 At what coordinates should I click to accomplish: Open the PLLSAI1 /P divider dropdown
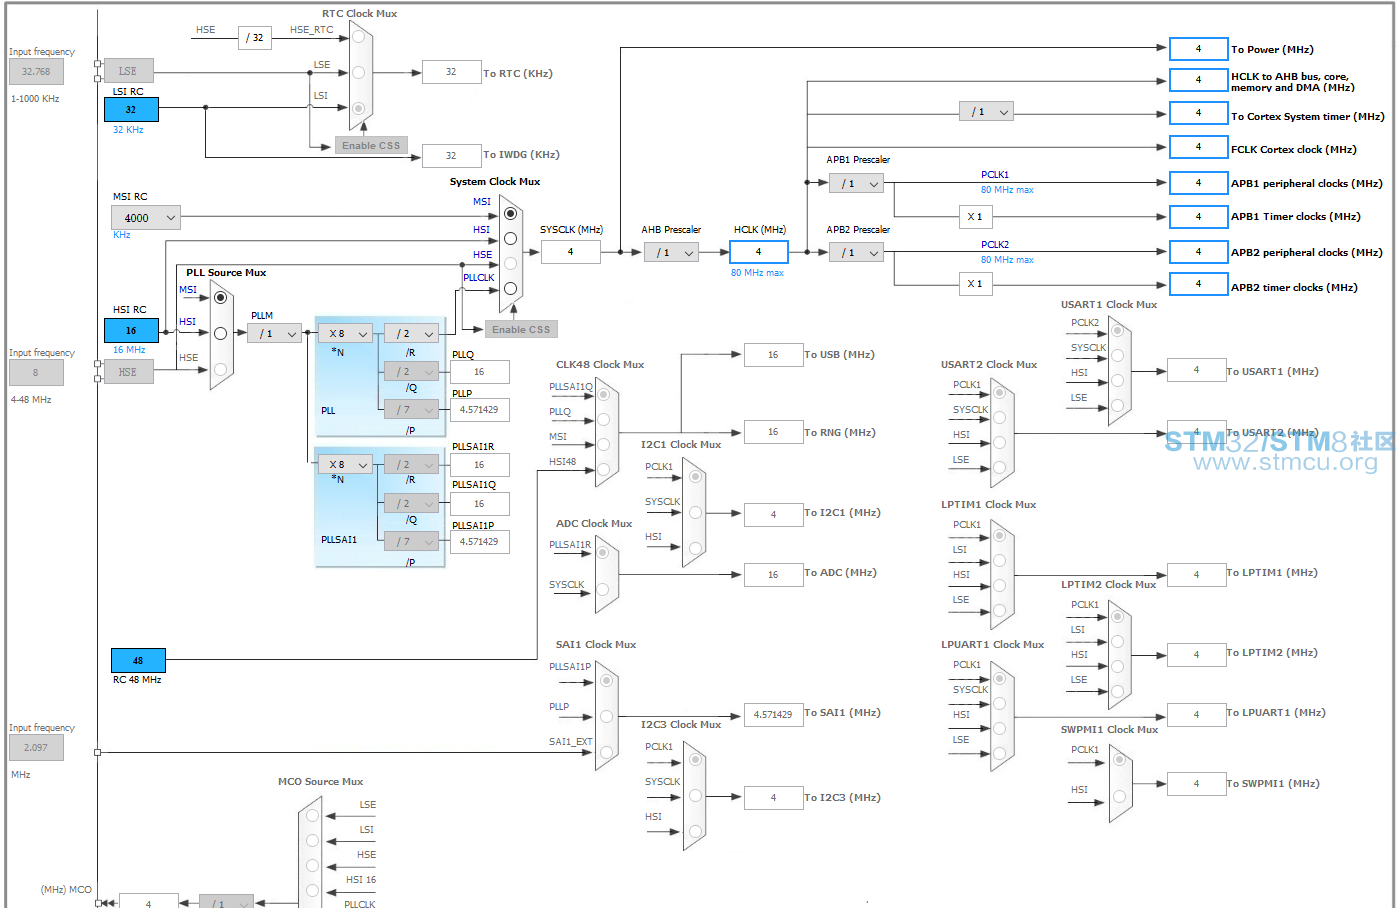coord(412,542)
